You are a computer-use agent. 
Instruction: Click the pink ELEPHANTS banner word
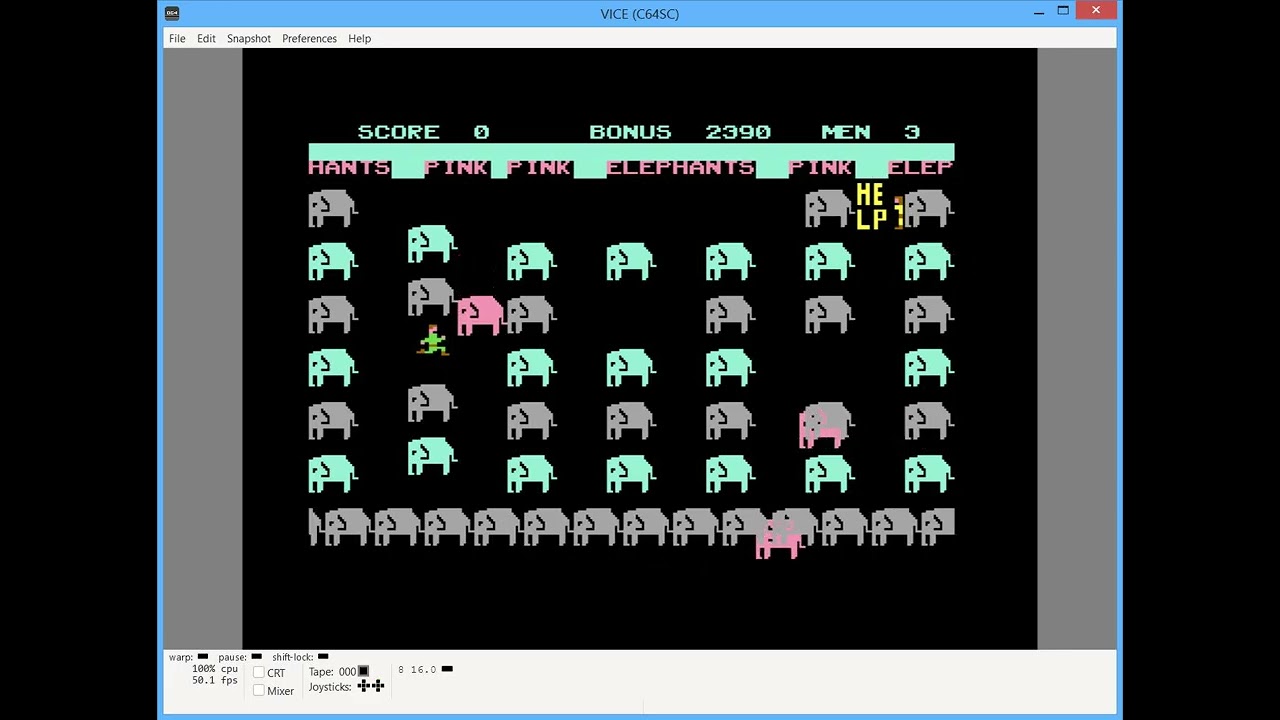click(680, 167)
